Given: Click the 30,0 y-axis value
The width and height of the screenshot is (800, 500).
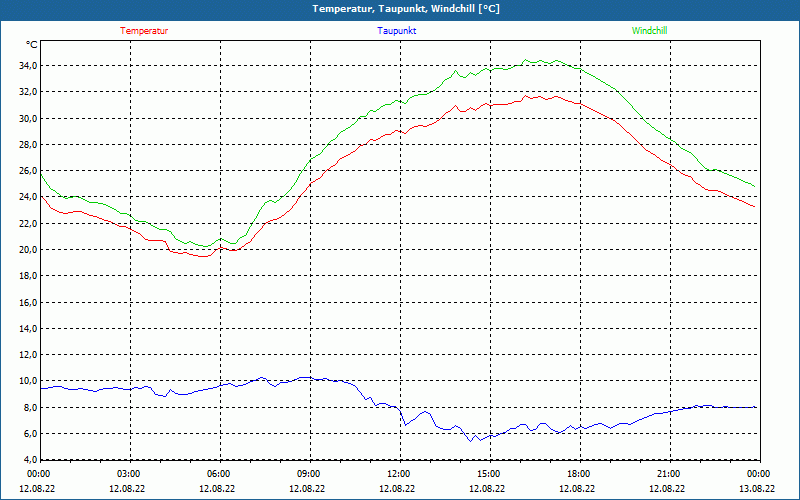Looking at the screenshot, I should click(x=28, y=118).
